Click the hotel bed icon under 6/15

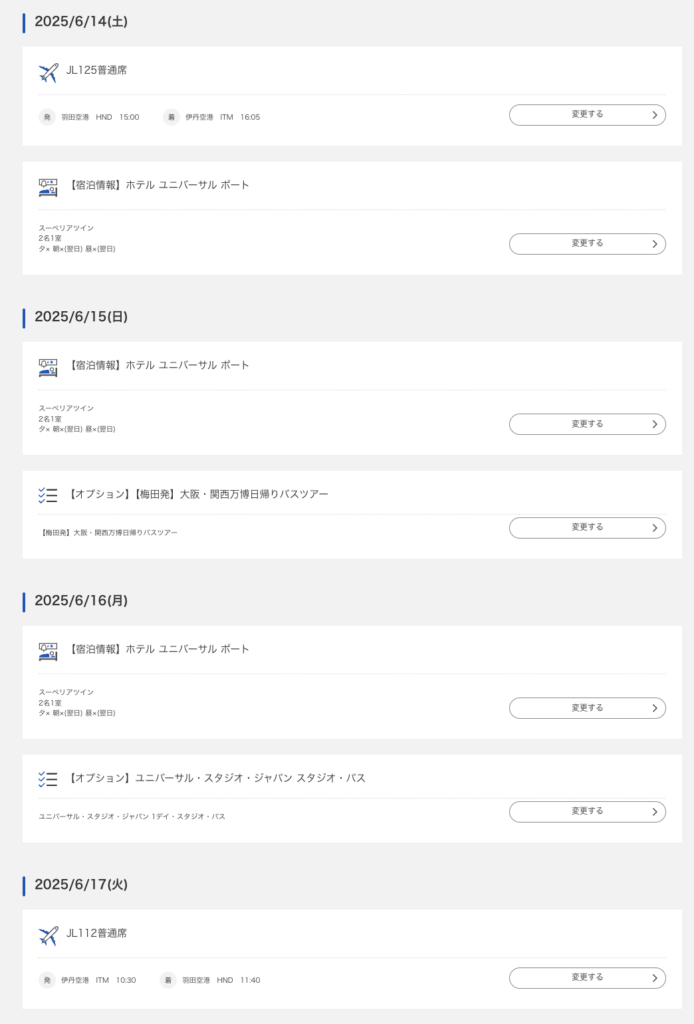(48, 366)
